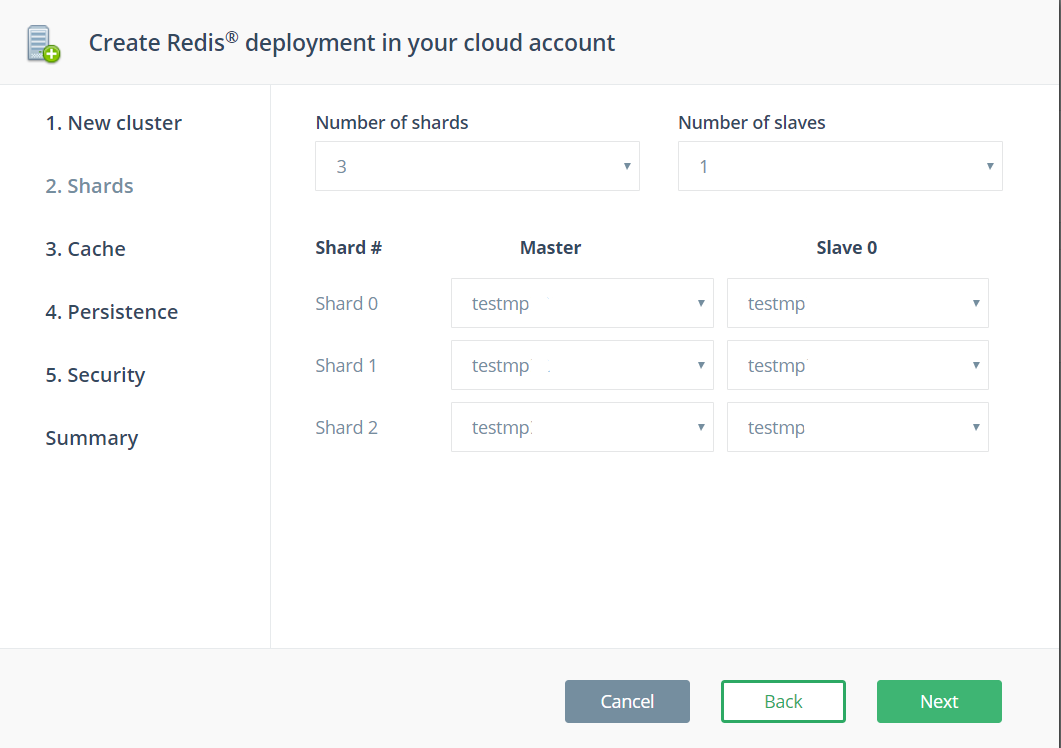Proceed with the Next button
This screenshot has height=748, width=1061.
[x=939, y=701]
